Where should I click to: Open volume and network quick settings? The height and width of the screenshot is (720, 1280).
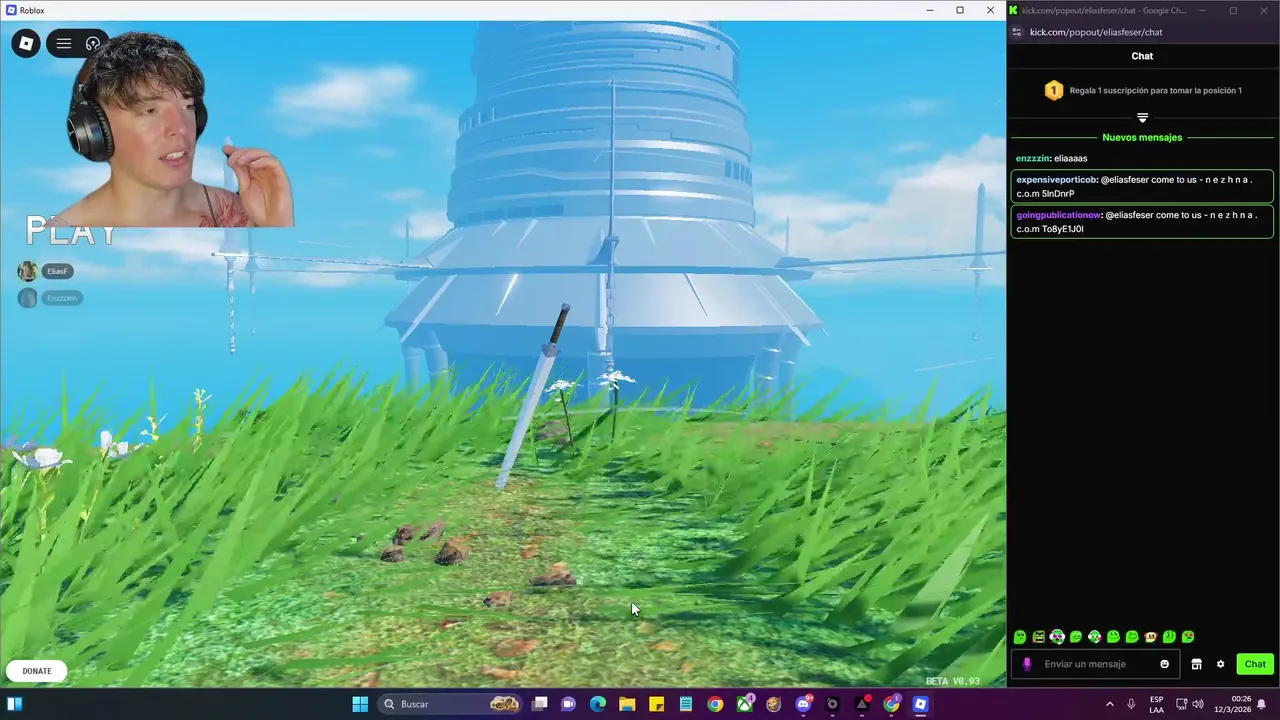coord(1189,704)
